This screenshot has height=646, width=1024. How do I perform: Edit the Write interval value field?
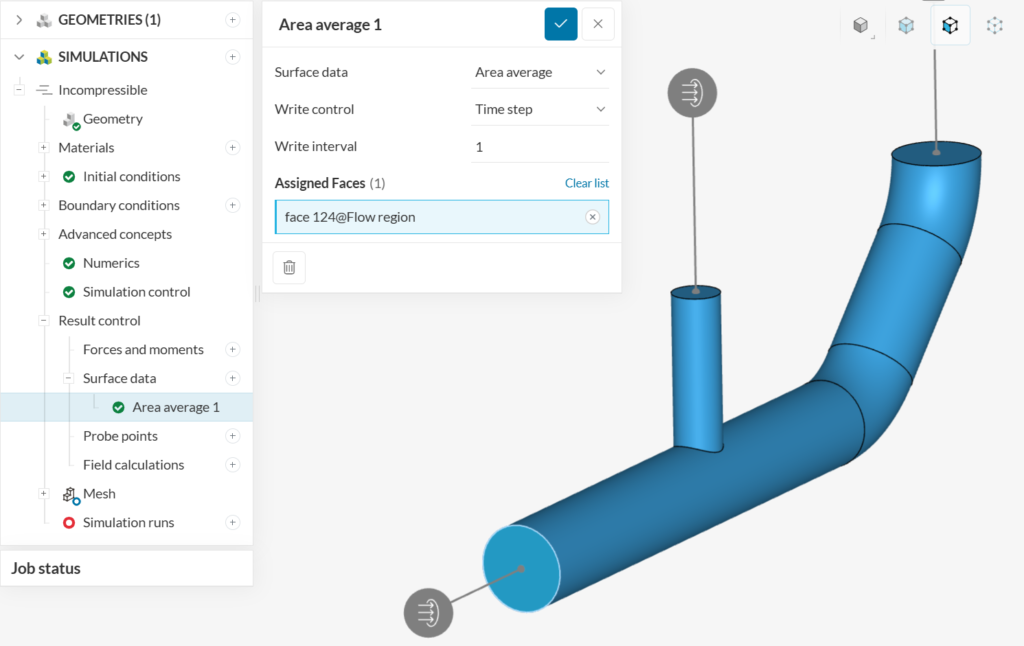(540, 146)
